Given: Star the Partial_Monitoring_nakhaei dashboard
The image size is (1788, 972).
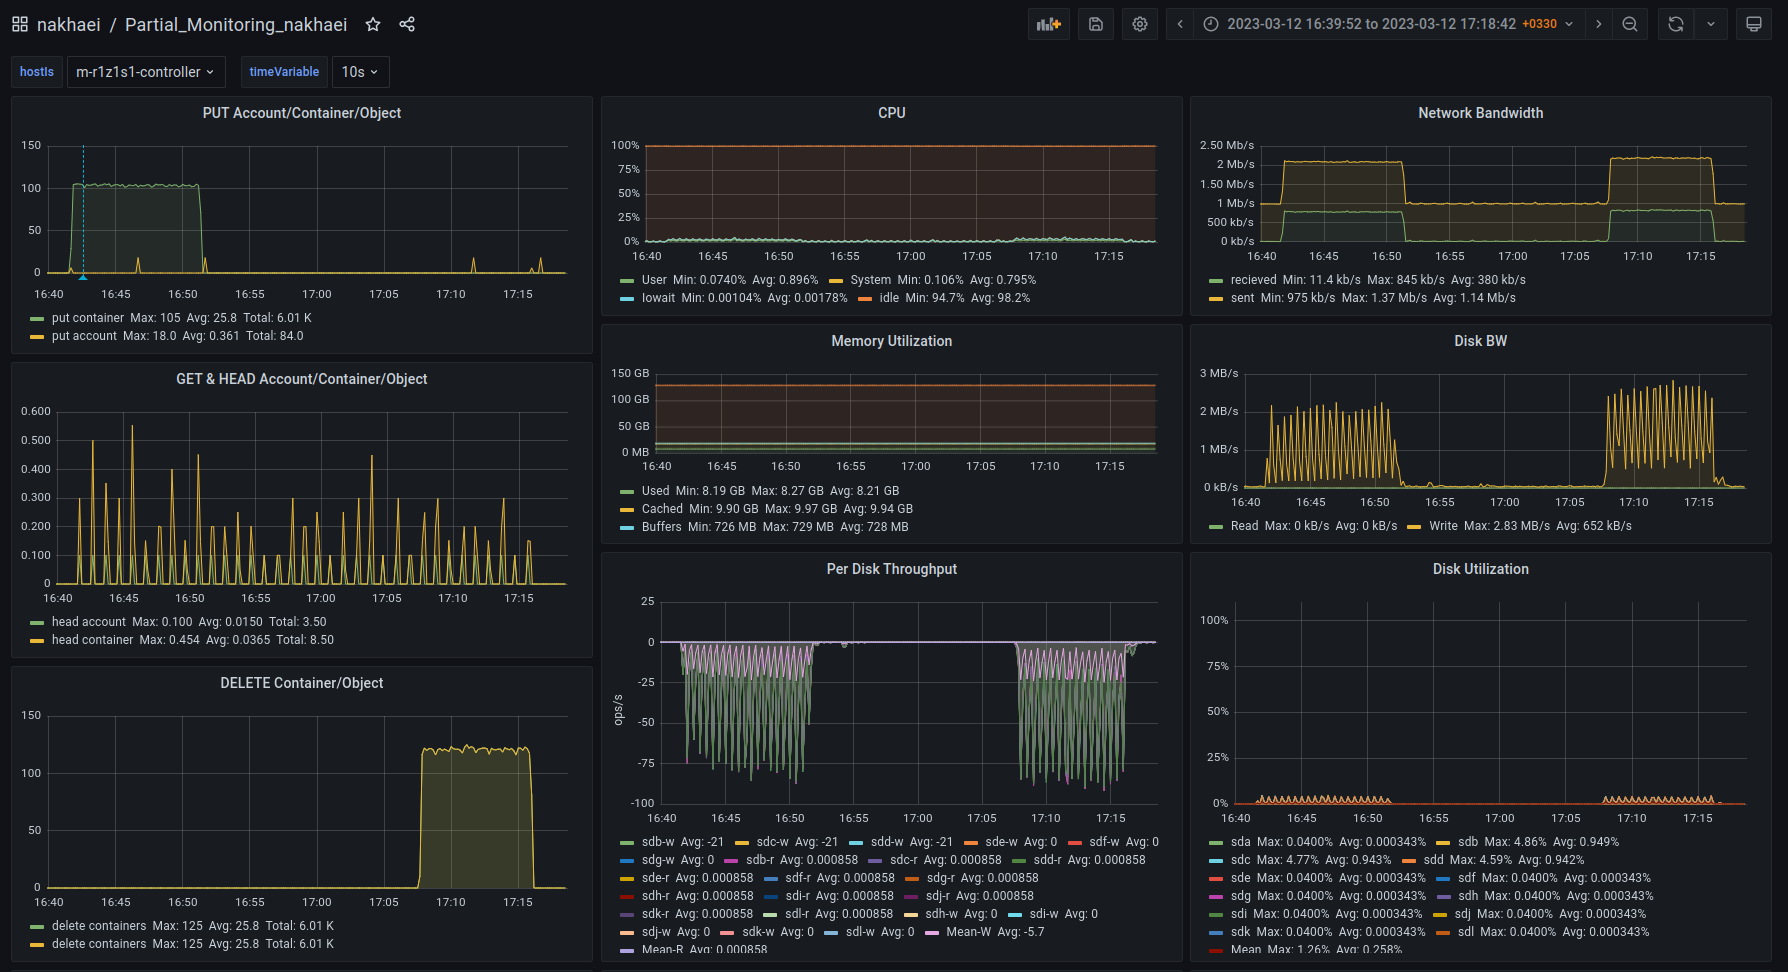Looking at the screenshot, I should coord(373,24).
